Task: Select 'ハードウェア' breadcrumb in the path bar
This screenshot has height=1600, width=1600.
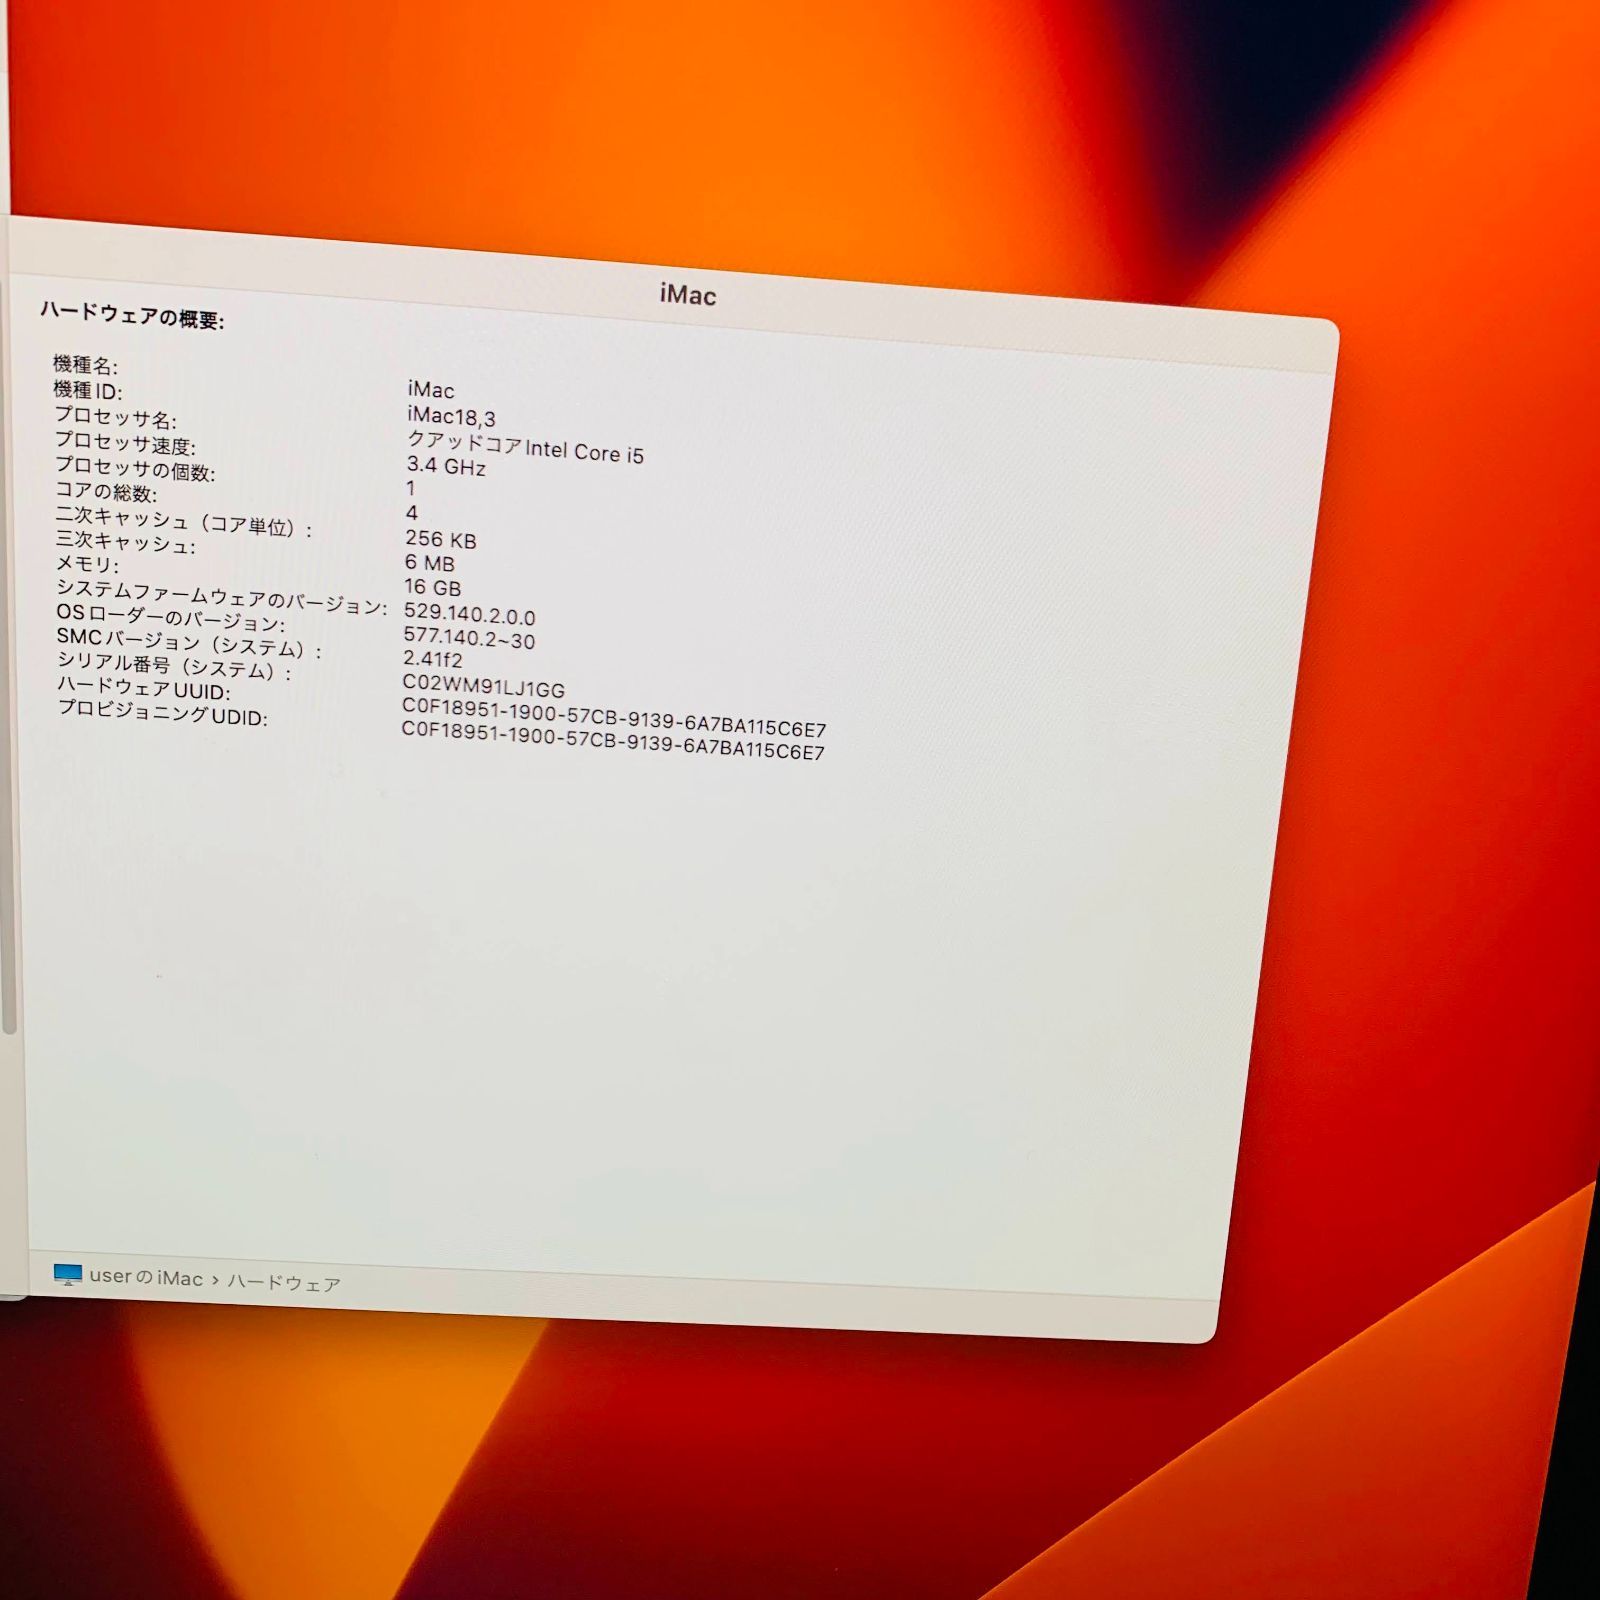Action: point(284,1283)
